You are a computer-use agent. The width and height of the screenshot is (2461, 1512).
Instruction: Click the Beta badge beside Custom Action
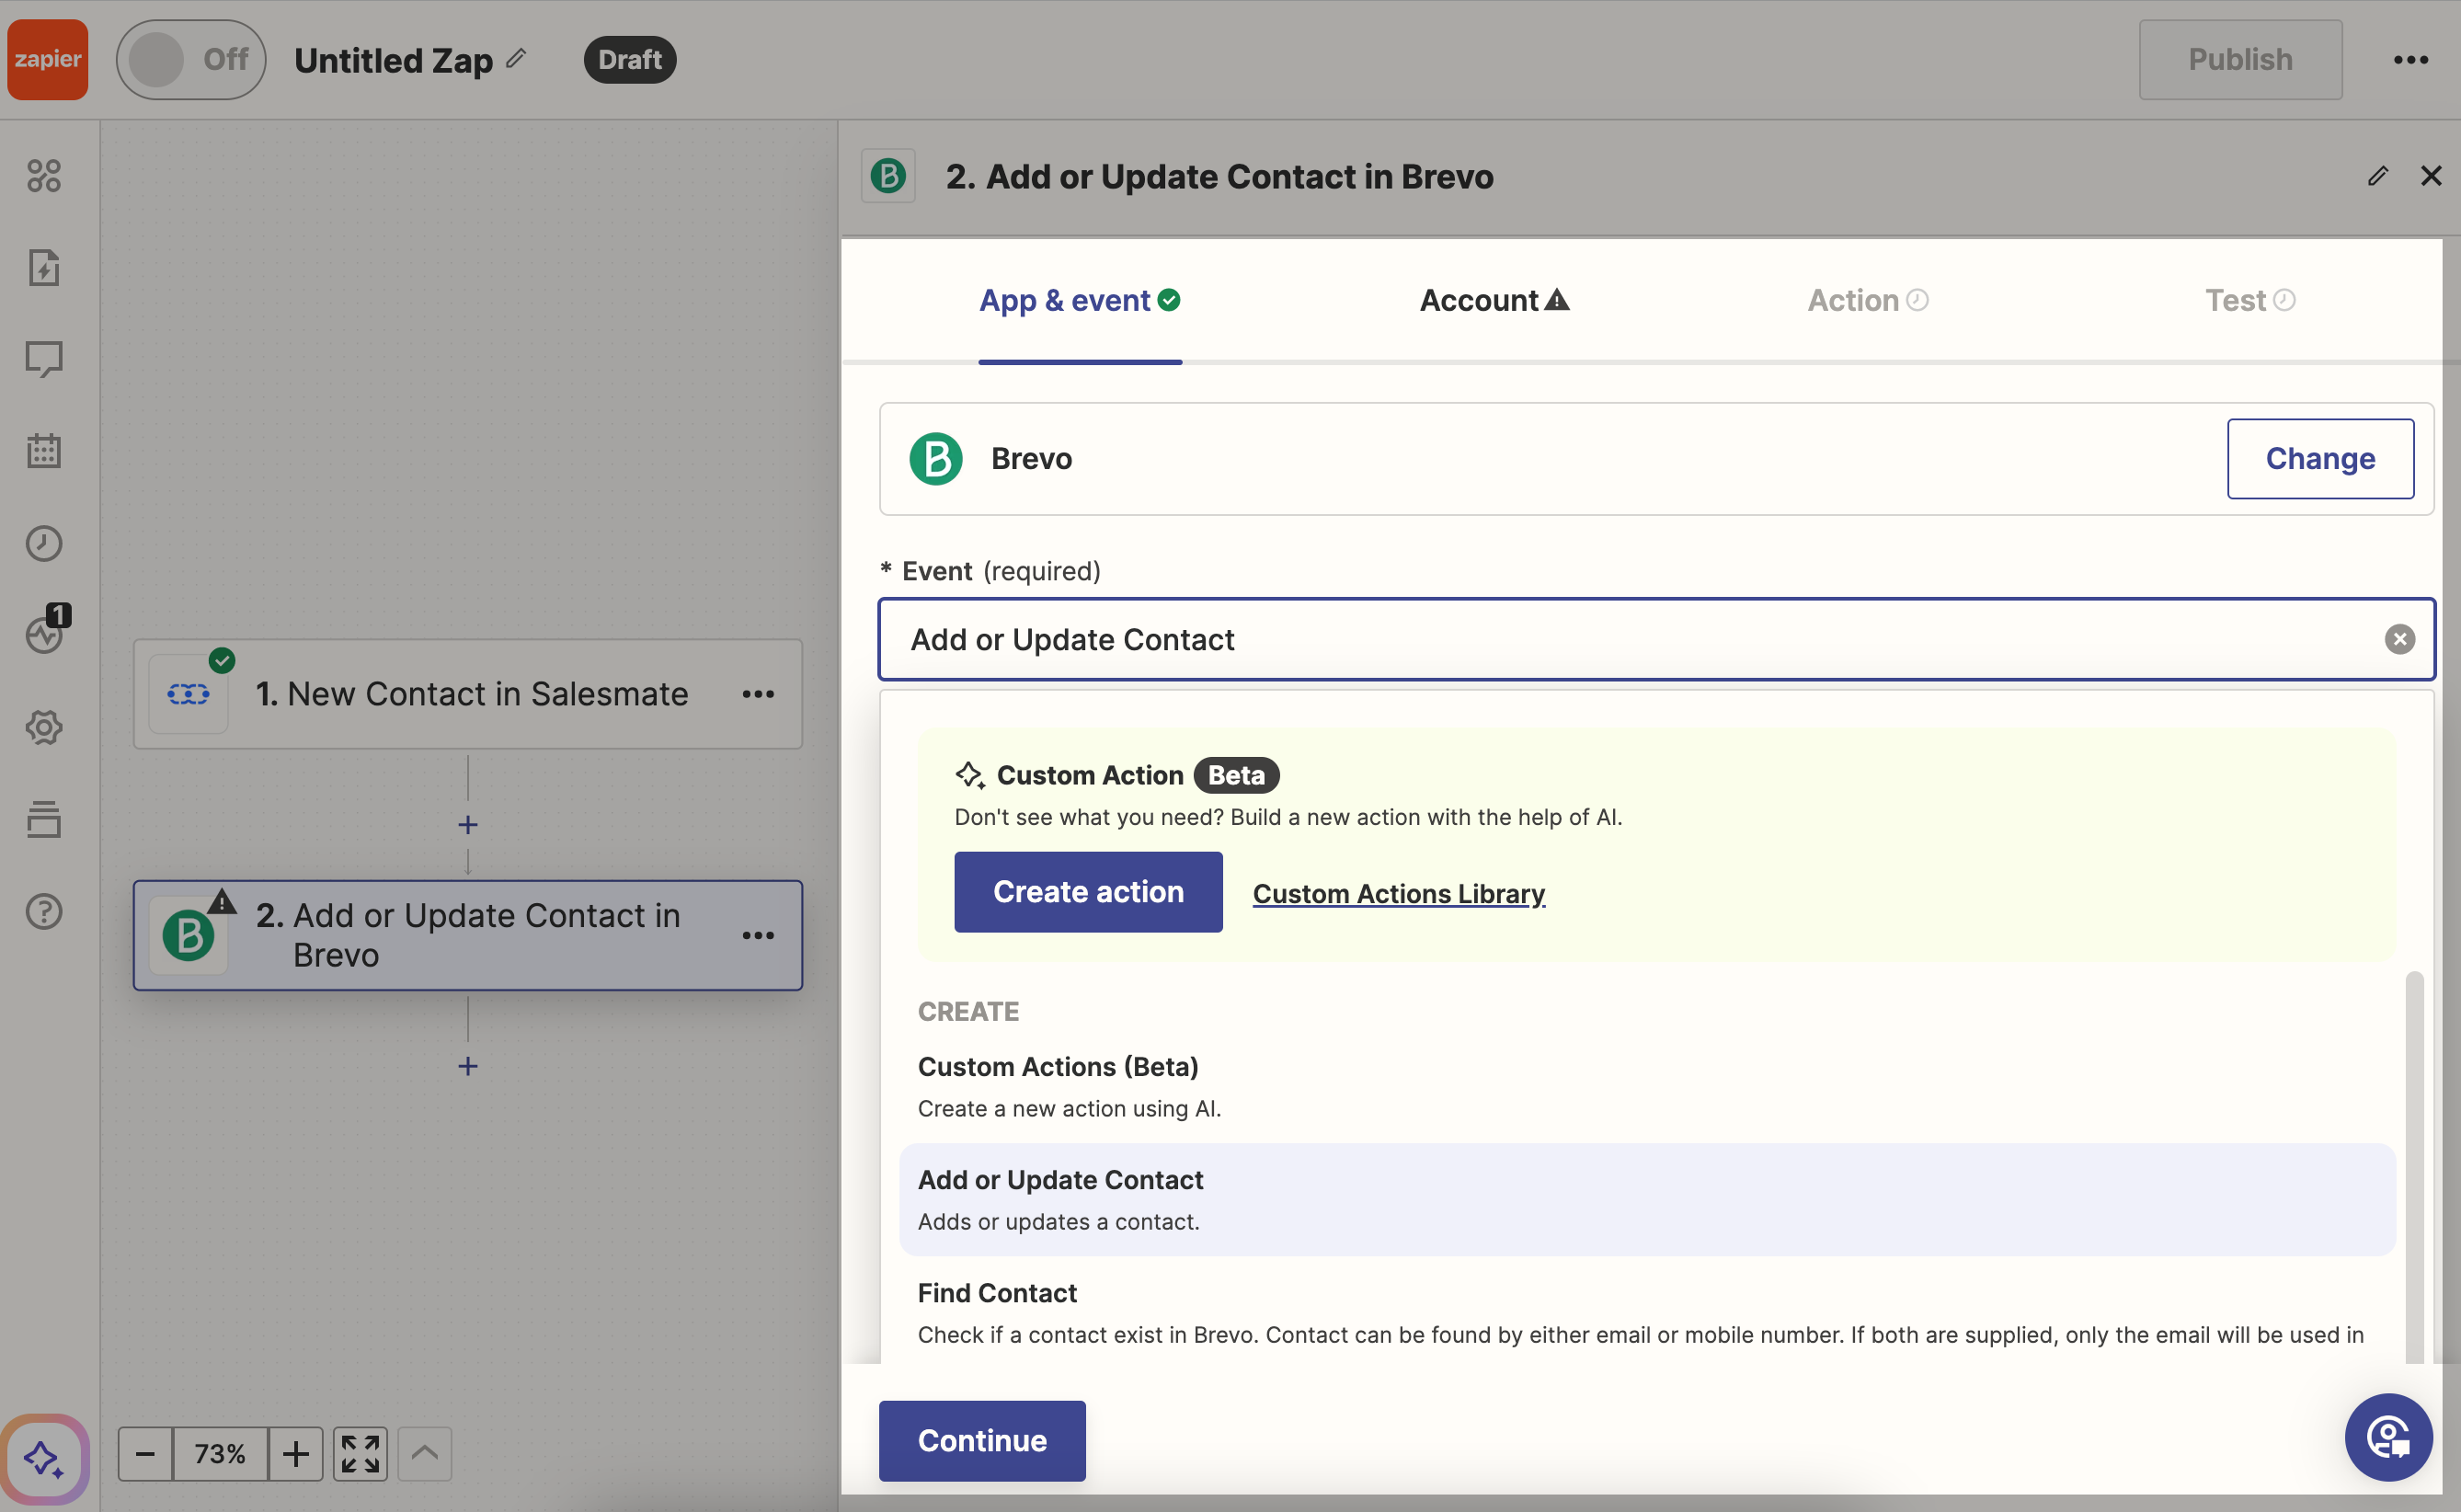point(1236,775)
